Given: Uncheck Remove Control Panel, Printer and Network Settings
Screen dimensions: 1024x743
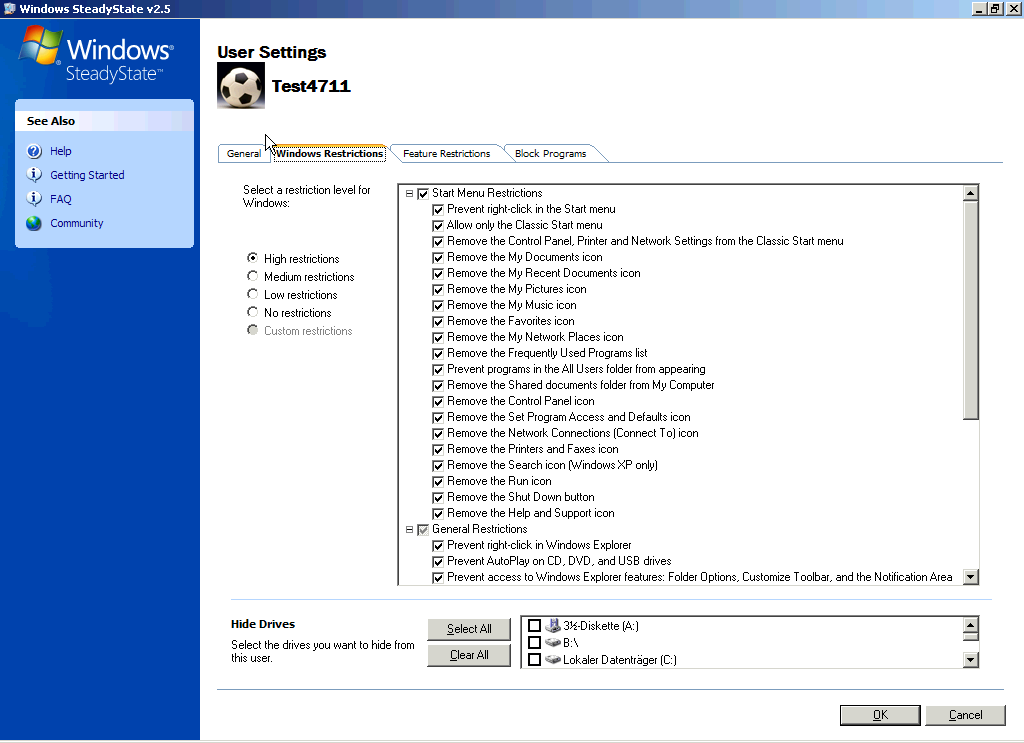Looking at the screenshot, I should coord(438,242).
